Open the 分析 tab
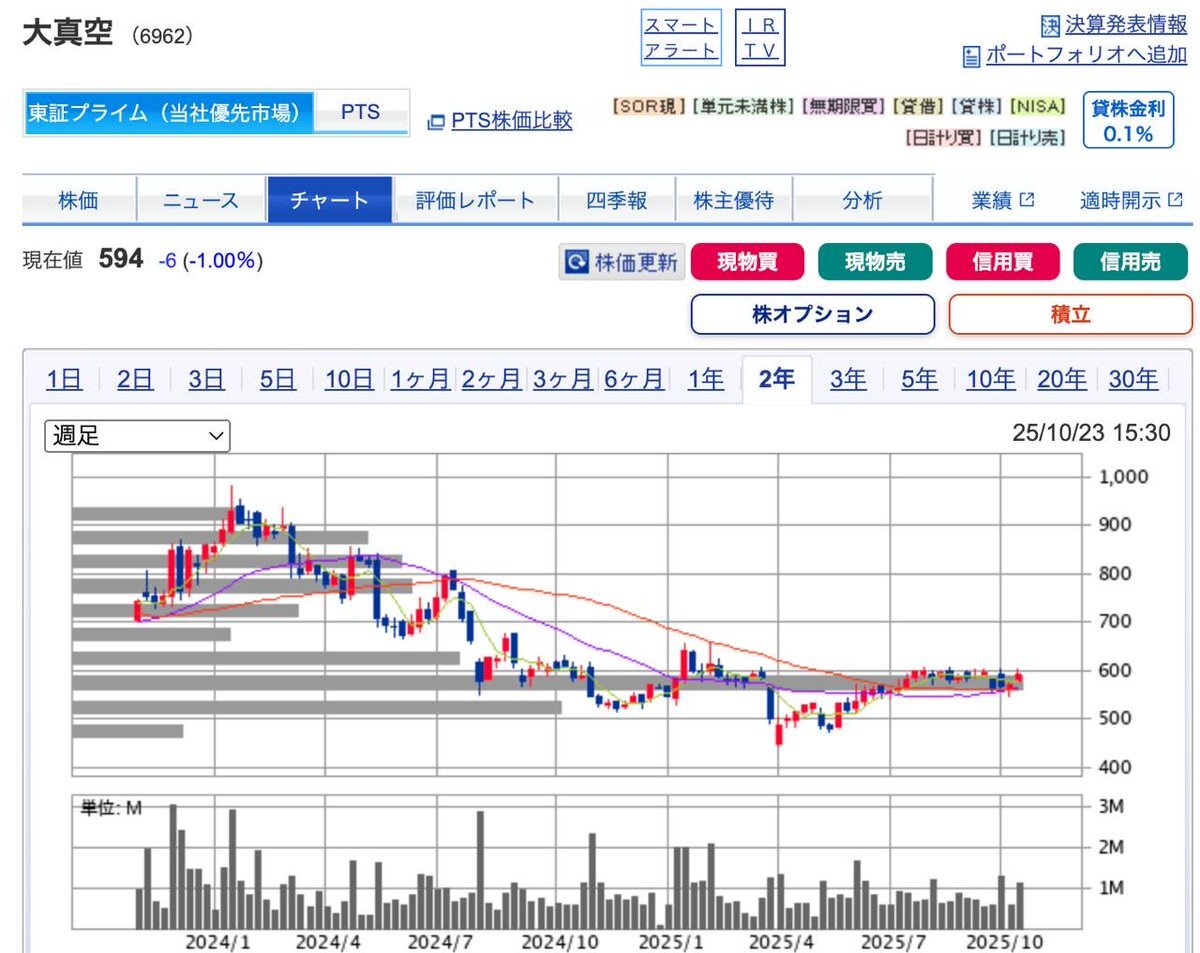The image size is (1200, 953). [862, 200]
